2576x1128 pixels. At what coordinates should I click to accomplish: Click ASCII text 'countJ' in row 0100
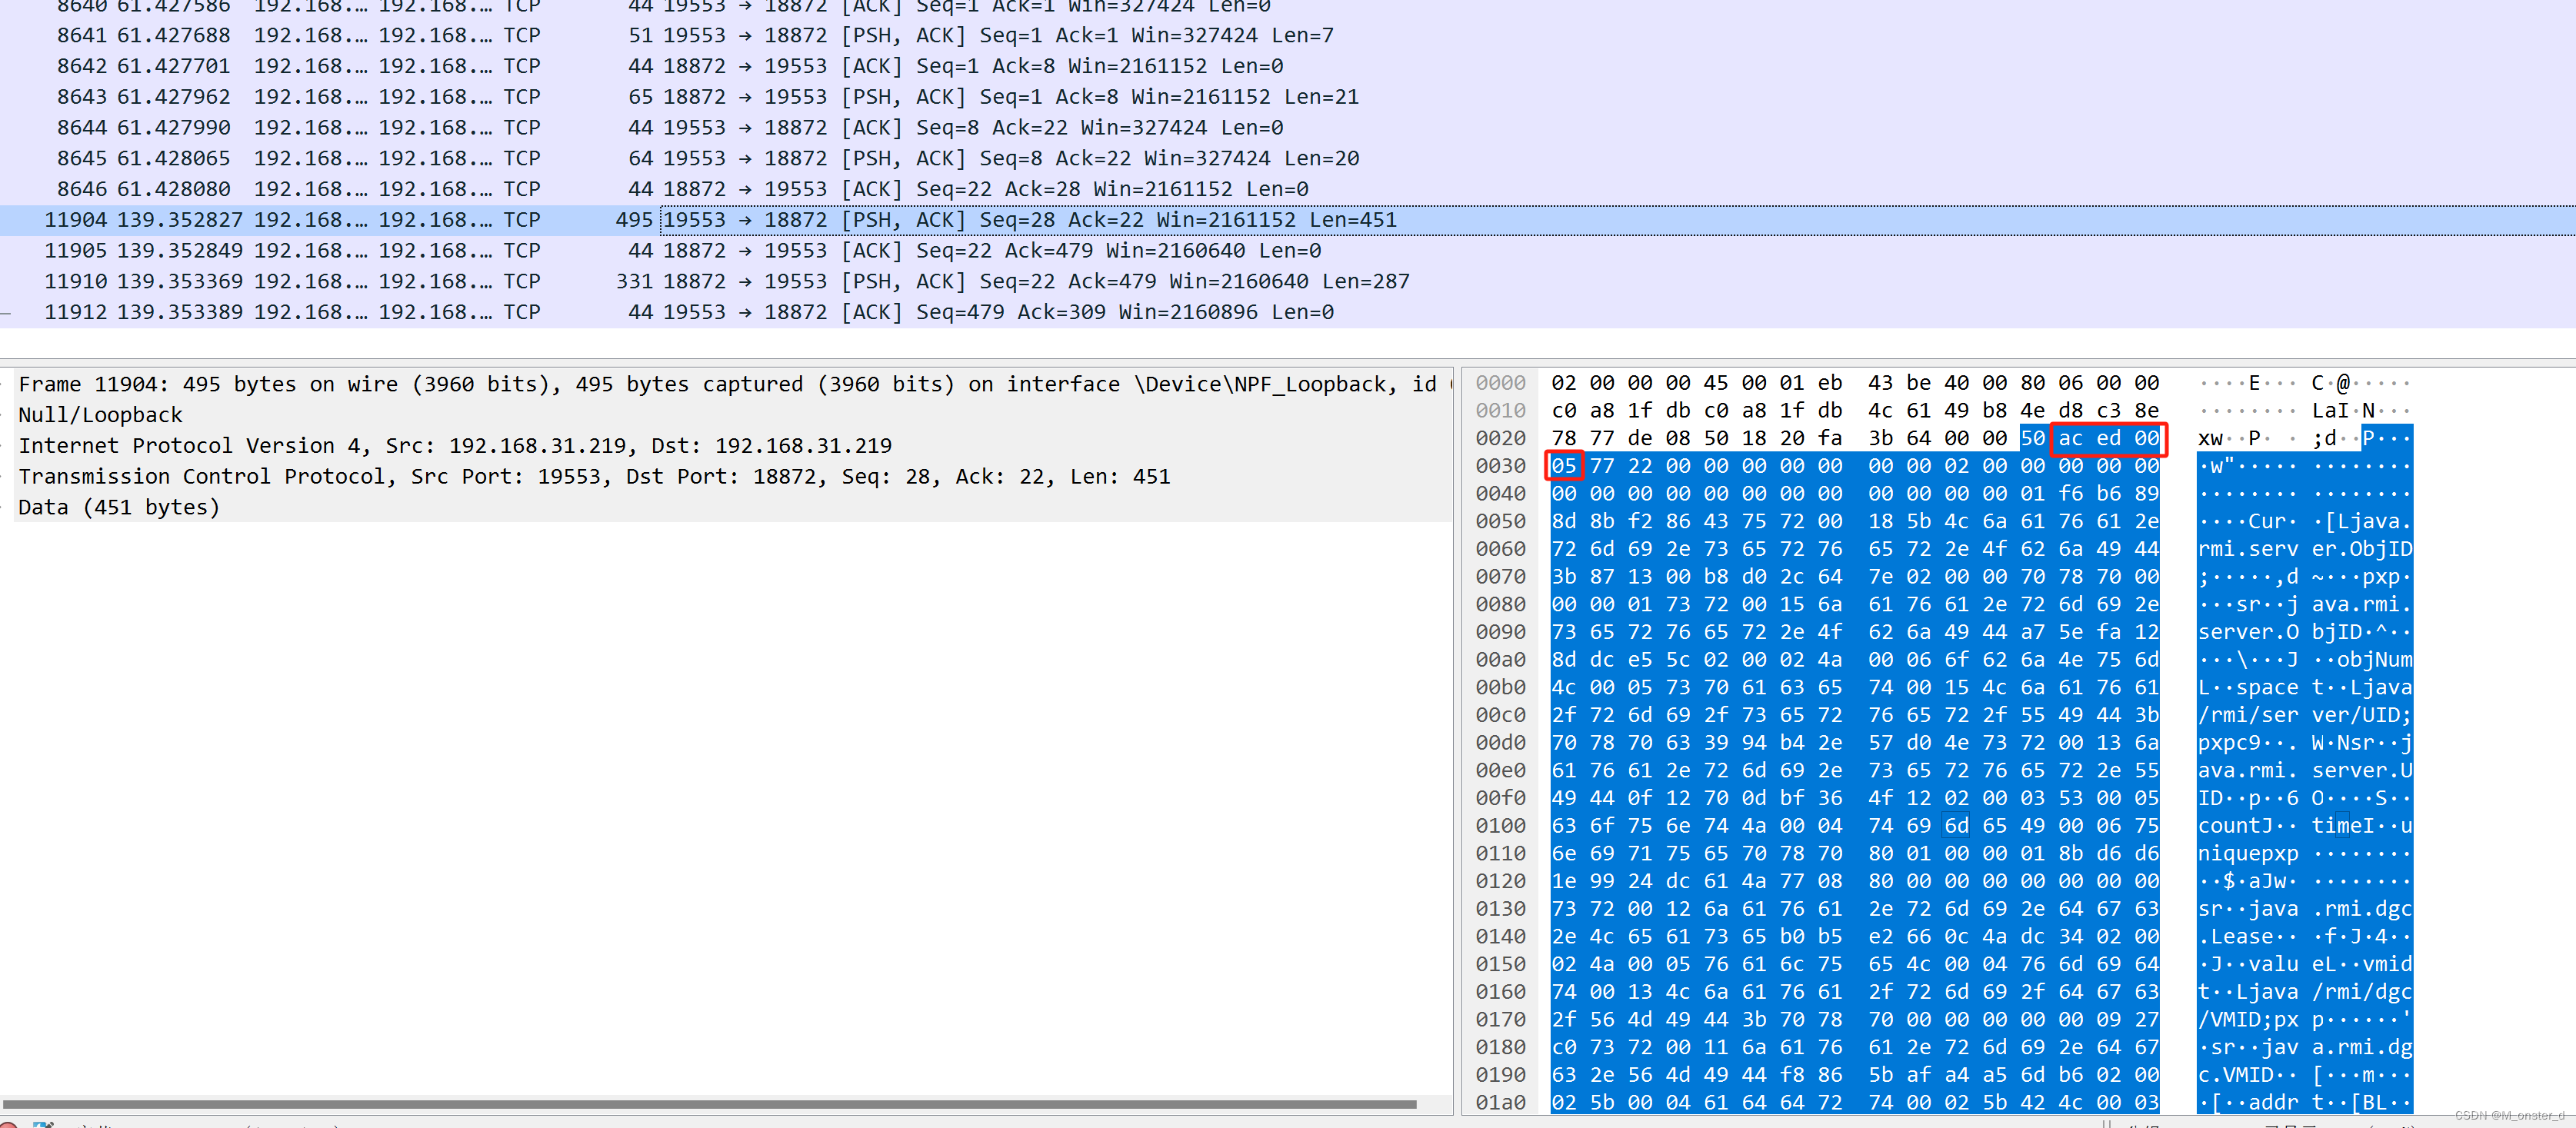point(2236,826)
